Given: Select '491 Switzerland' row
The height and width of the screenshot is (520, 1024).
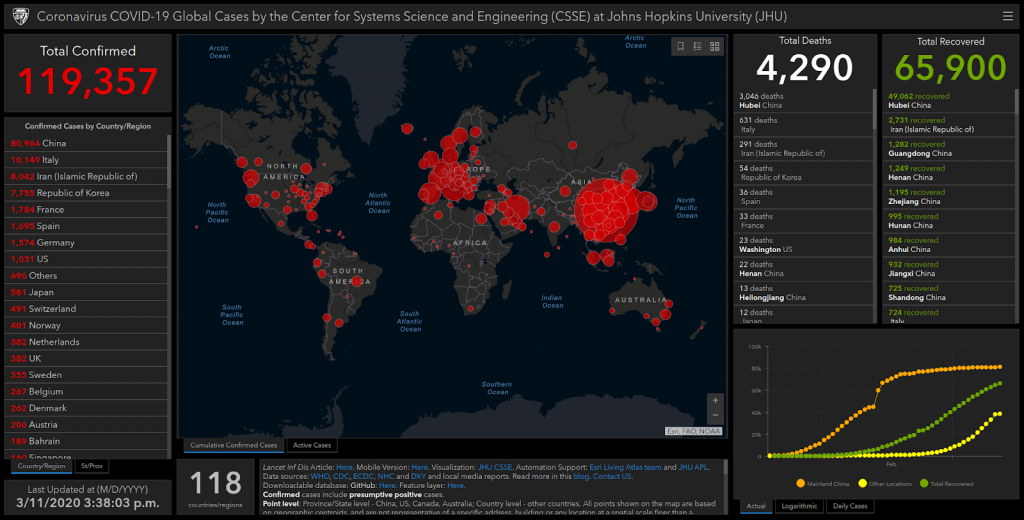Looking at the screenshot, I should point(86,308).
